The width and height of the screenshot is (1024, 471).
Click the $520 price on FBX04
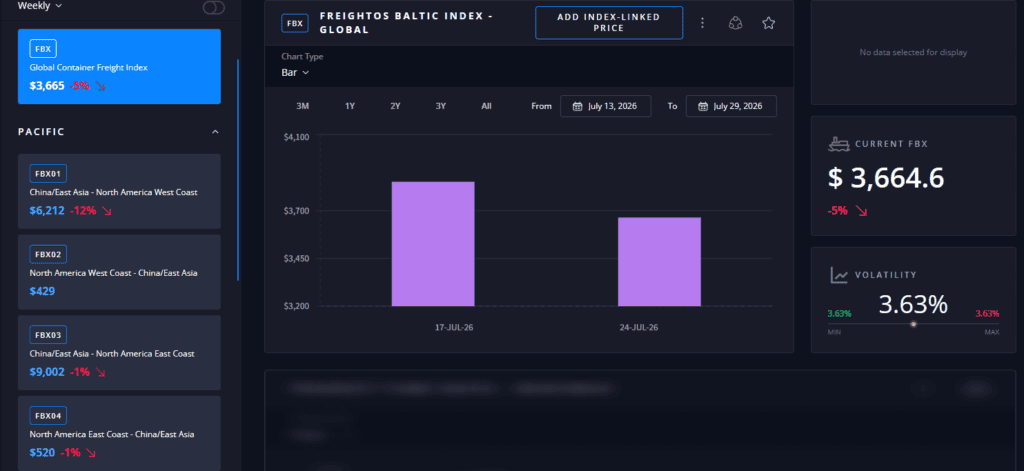[42, 452]
